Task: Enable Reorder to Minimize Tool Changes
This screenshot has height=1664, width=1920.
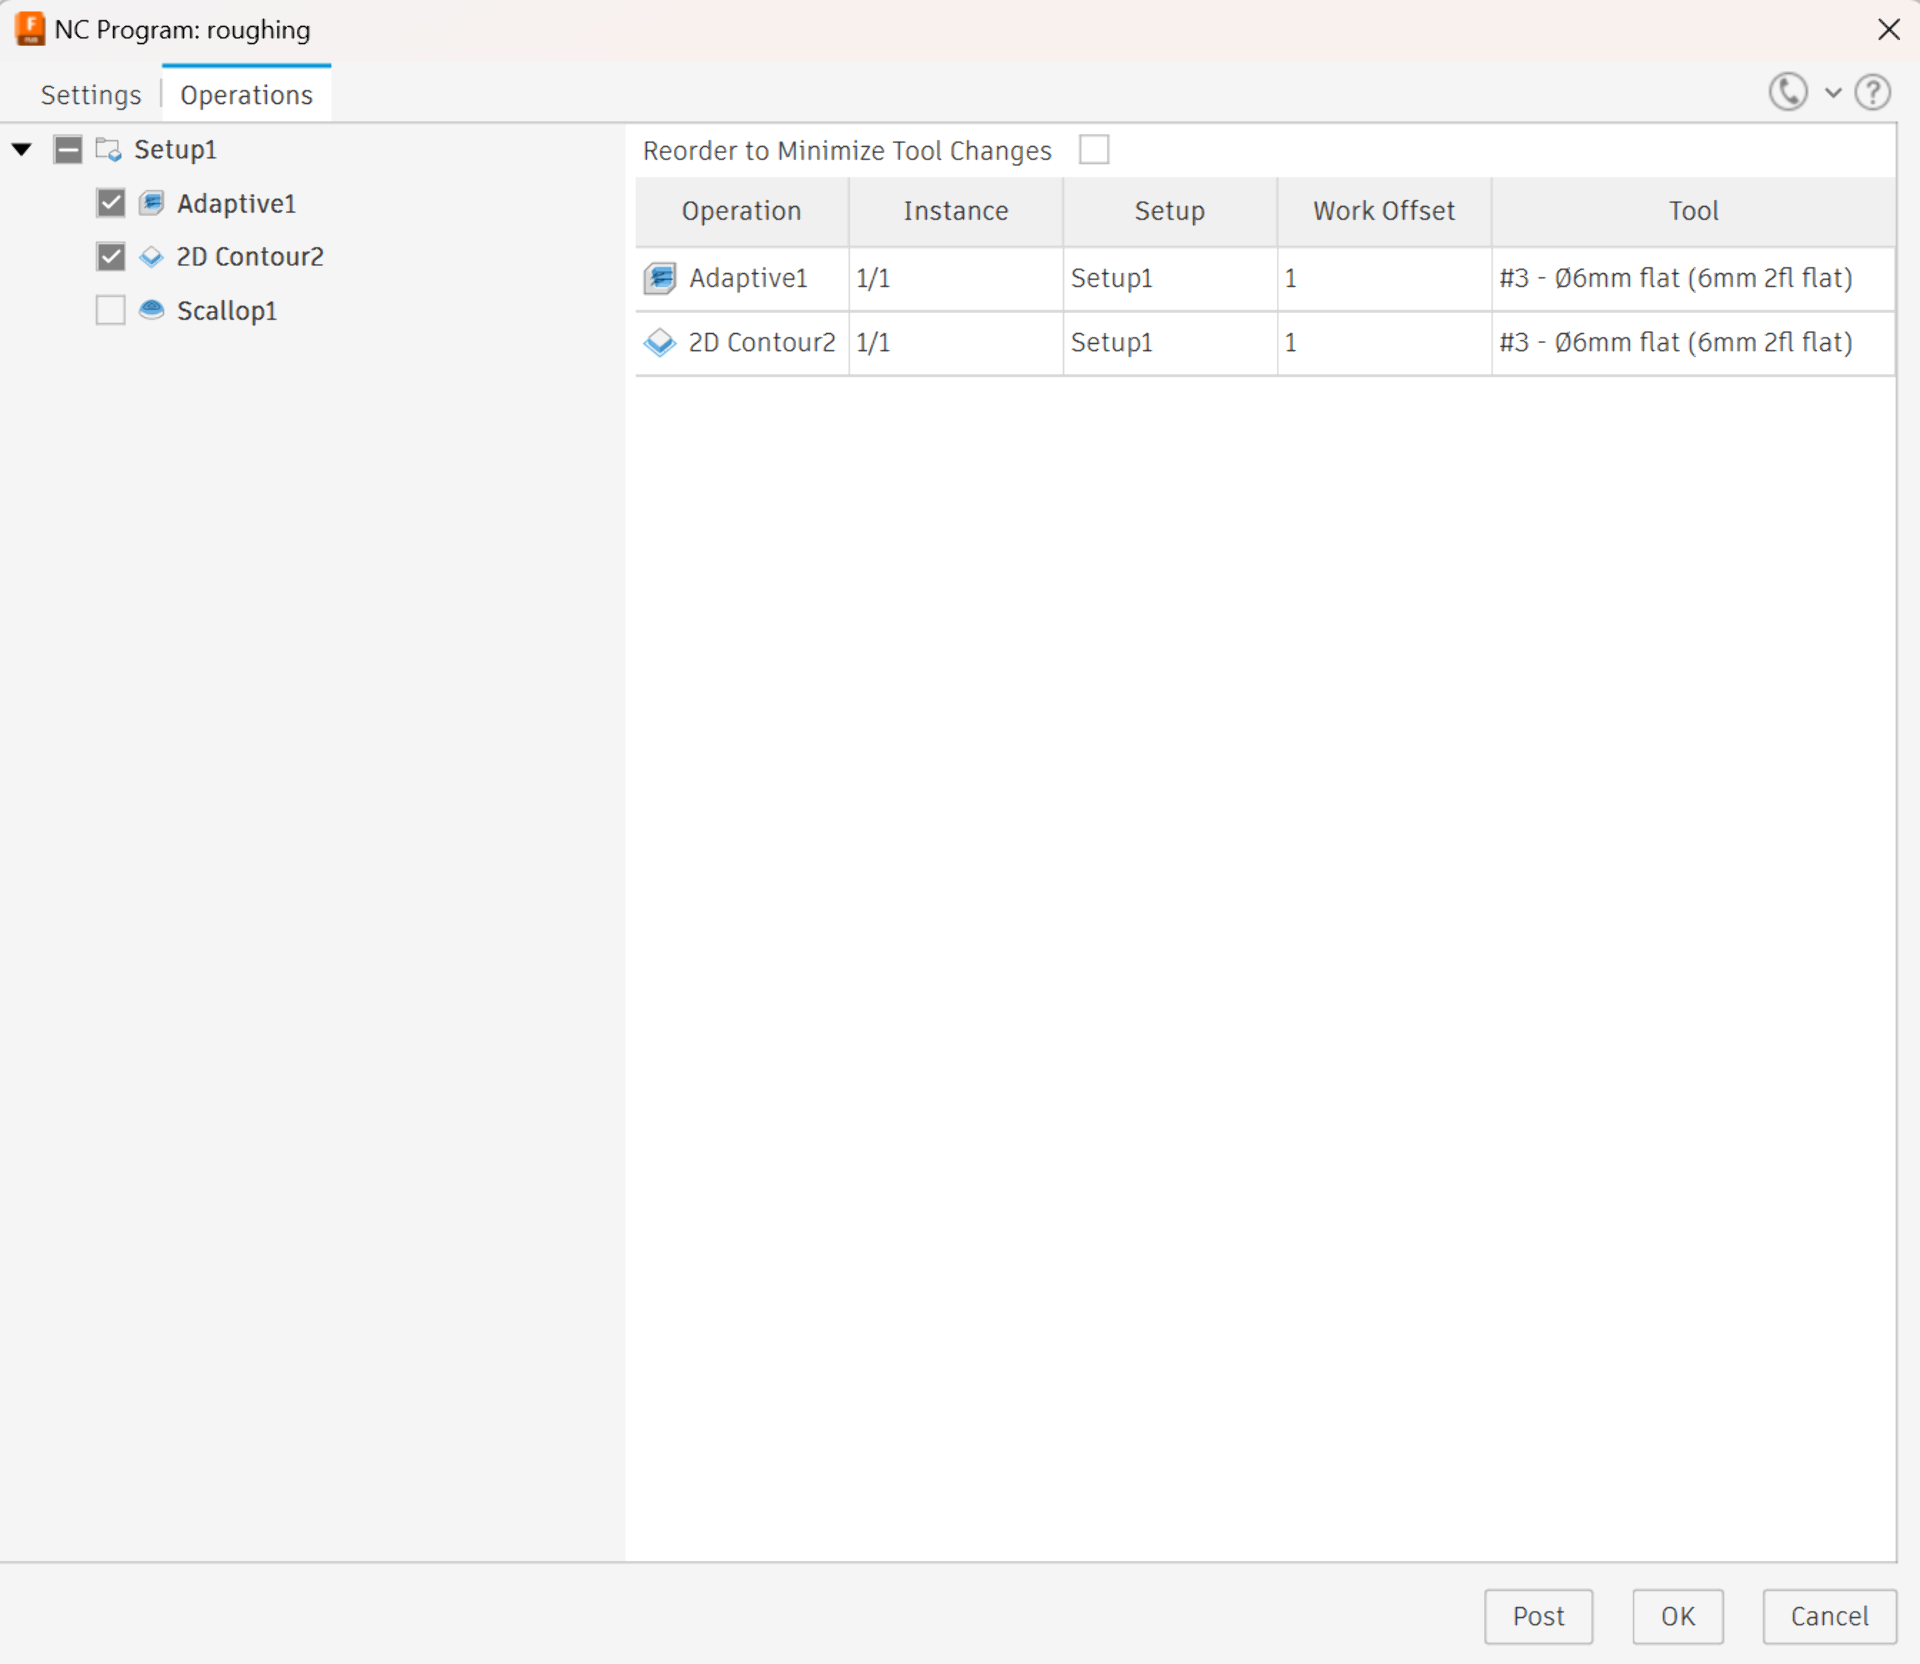Action: pos(1094,150)
